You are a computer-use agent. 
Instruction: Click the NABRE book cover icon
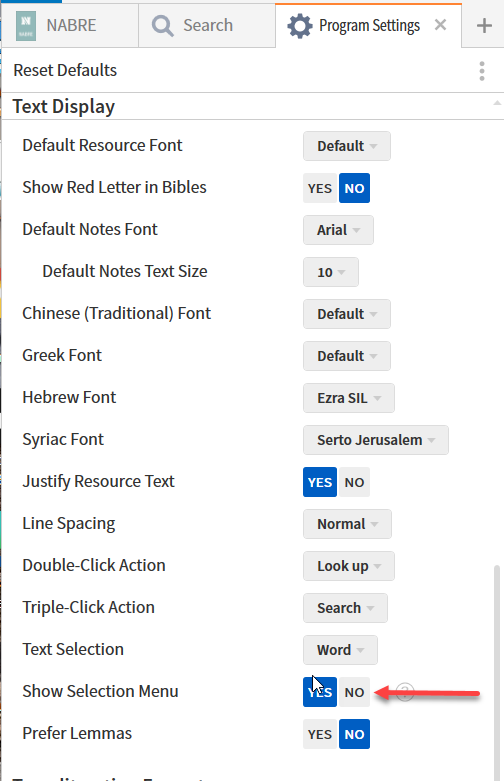(x=26, y=26)
